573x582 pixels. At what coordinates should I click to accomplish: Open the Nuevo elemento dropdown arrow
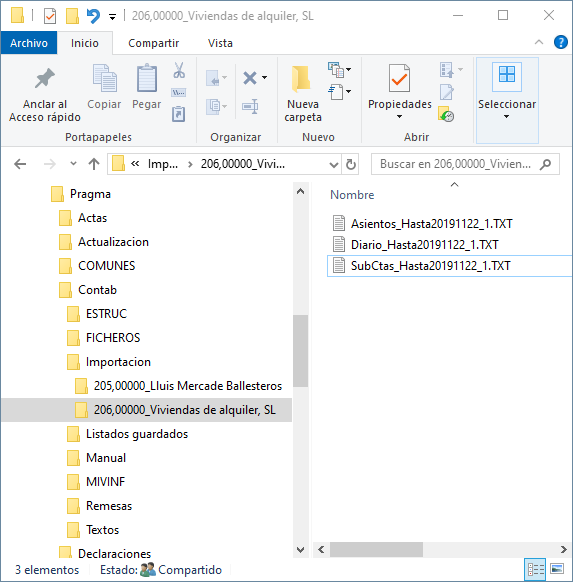(348, 69)
